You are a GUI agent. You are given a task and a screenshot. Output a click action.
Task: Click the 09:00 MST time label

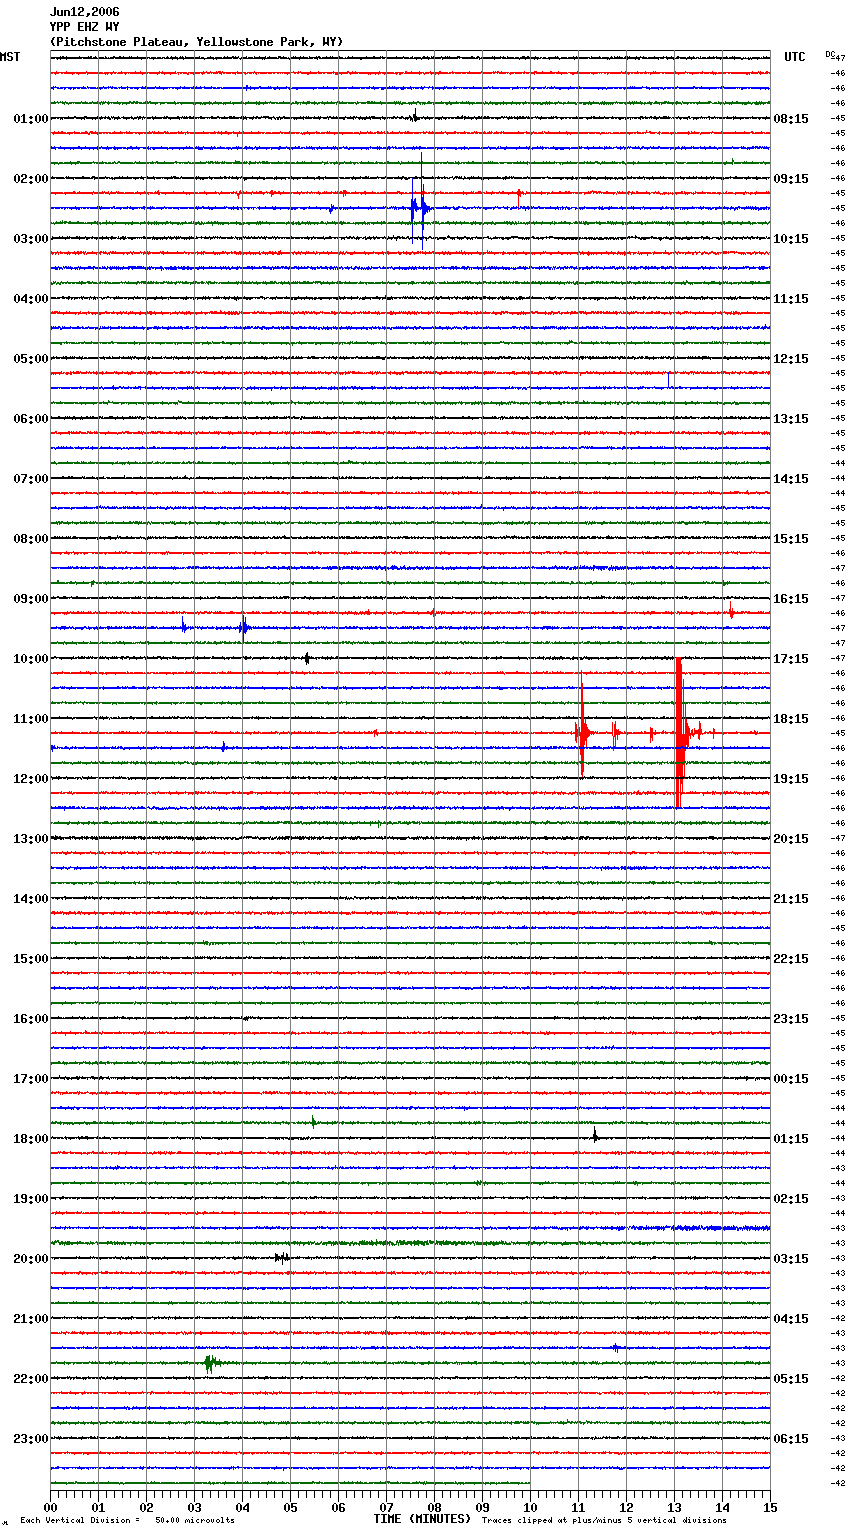pyautogui.click(x=31, y=599)
